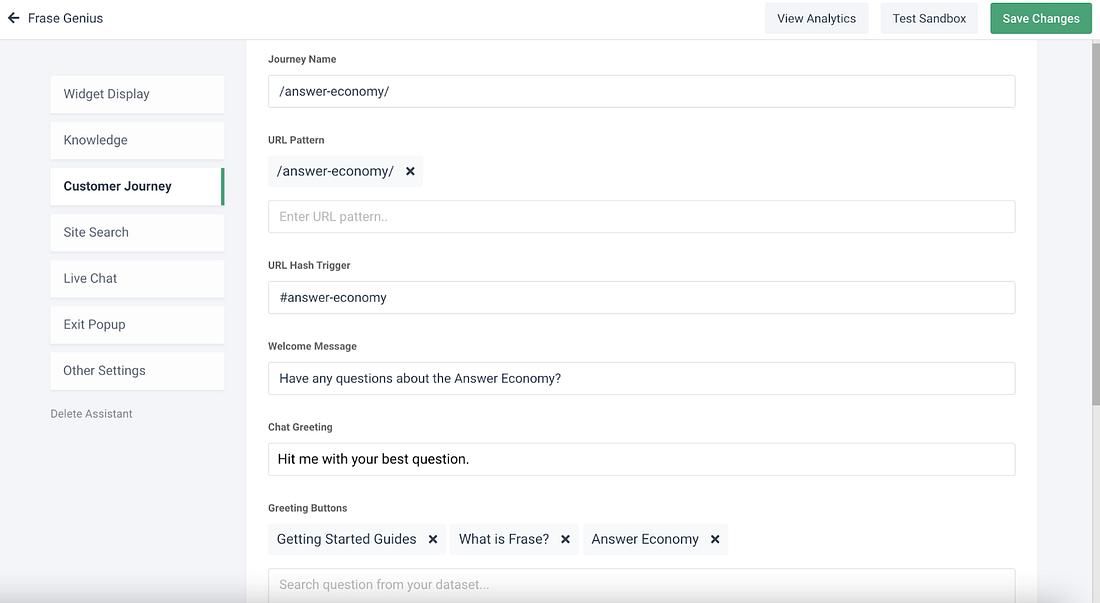Open the Test Sandbox
1100x603 pixels.
930,18
